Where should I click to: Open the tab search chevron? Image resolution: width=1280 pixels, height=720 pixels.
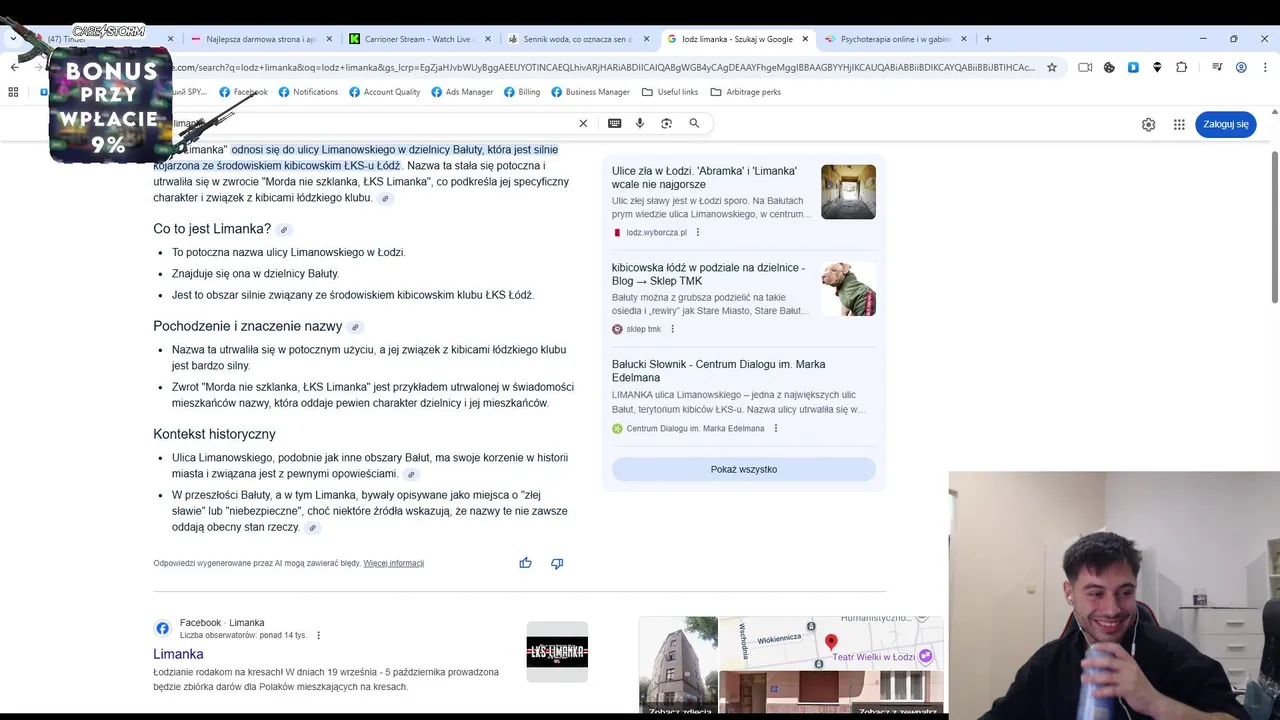(x=13, y=39)
